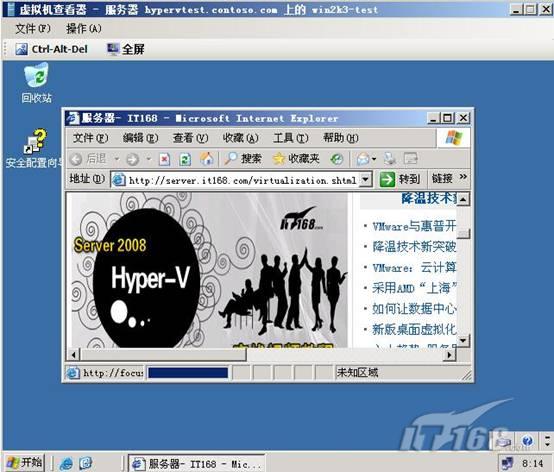Open the Start (开始) menu

[x=24, y=462]
